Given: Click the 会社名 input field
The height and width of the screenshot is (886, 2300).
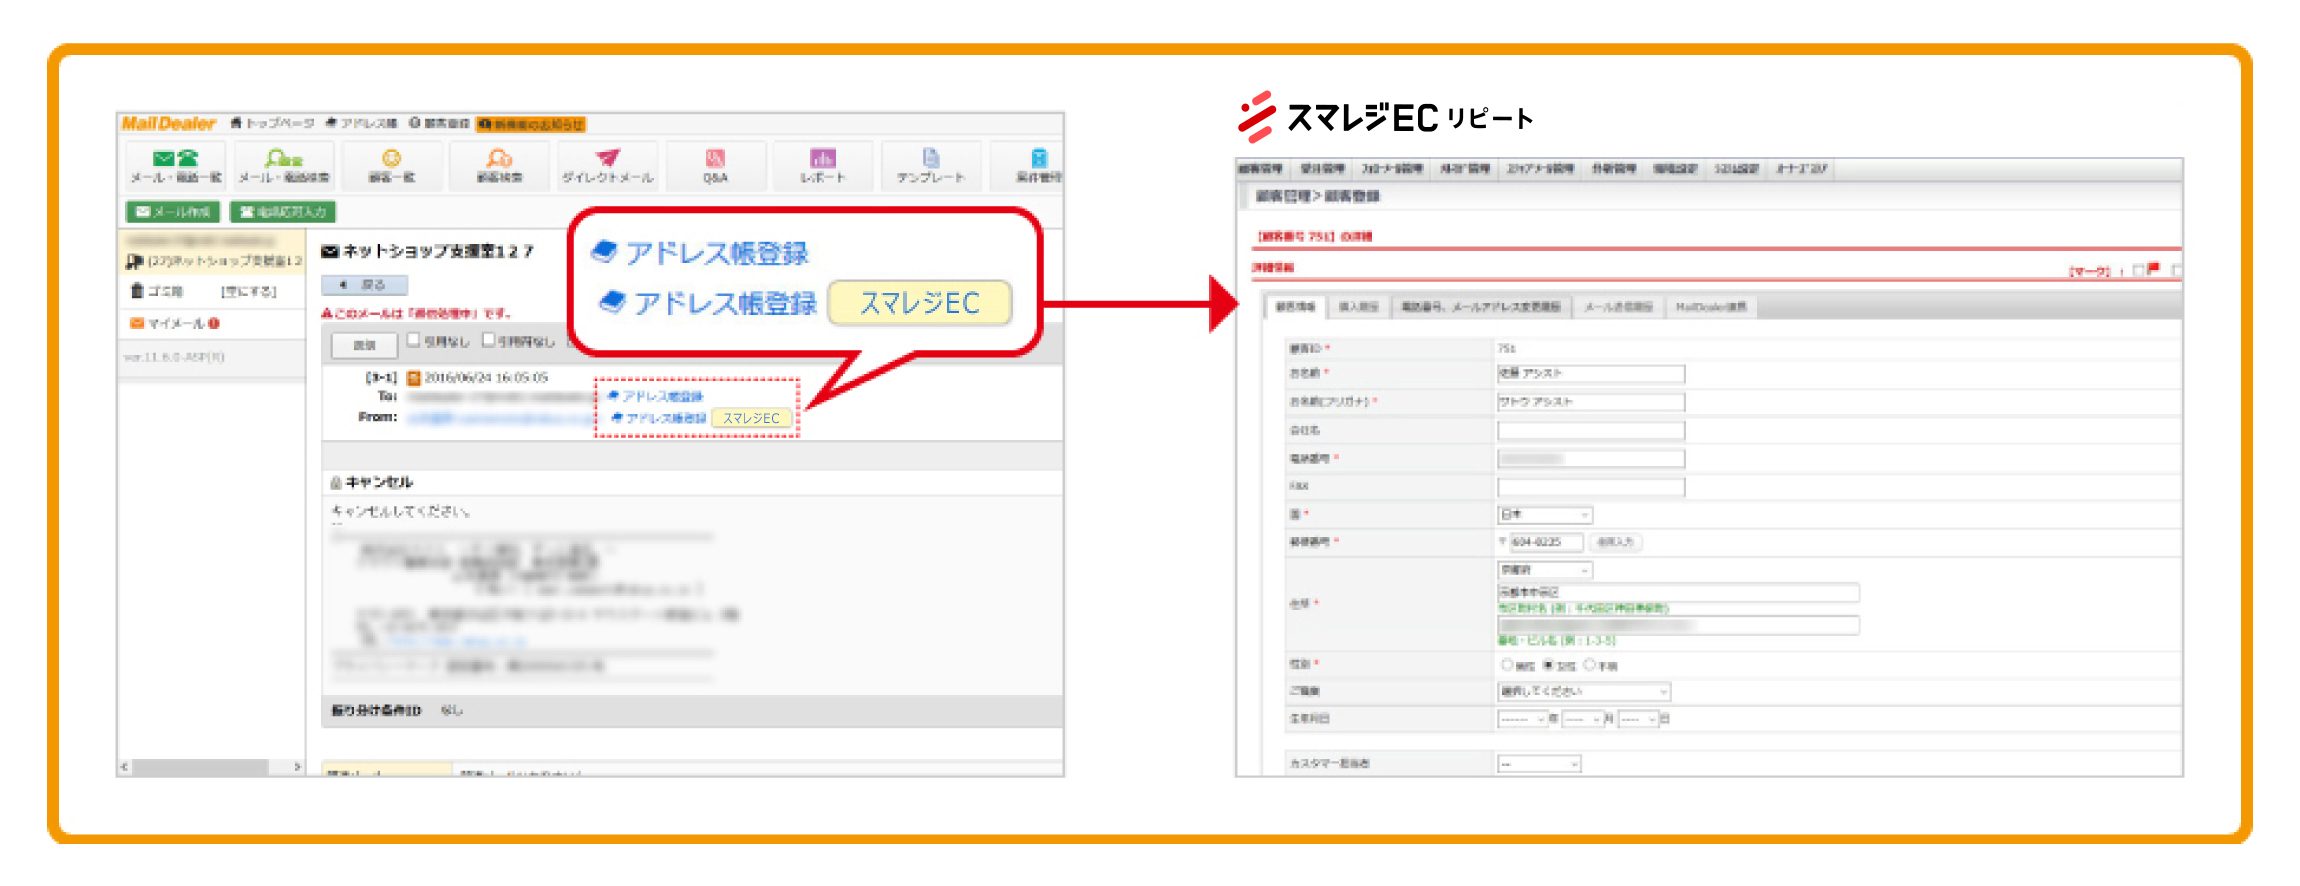Looking at the screenshot, I should (x=1590, y=431).
